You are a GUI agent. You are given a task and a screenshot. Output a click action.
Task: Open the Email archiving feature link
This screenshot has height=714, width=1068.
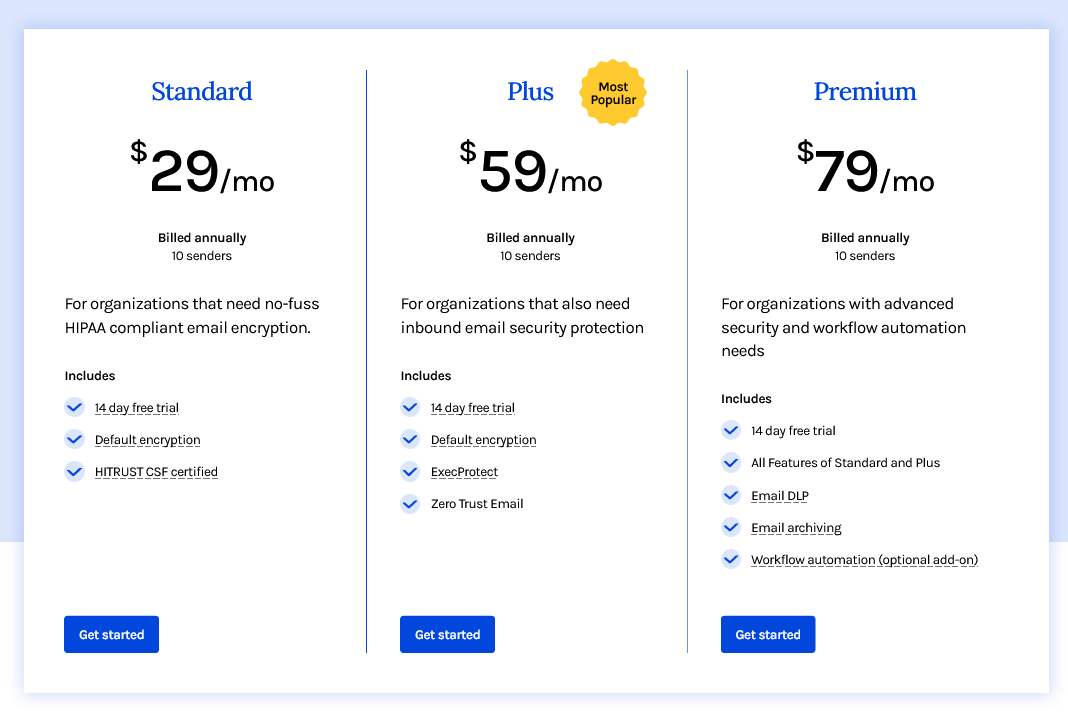[x=796, y=528]
